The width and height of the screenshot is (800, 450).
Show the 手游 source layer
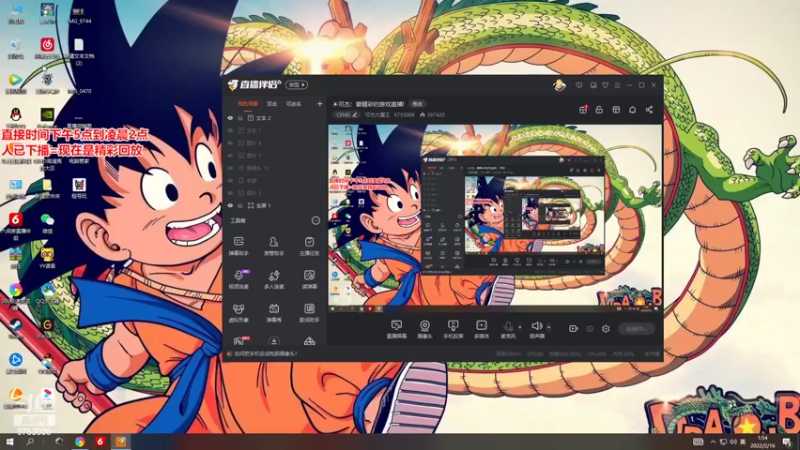230,181
